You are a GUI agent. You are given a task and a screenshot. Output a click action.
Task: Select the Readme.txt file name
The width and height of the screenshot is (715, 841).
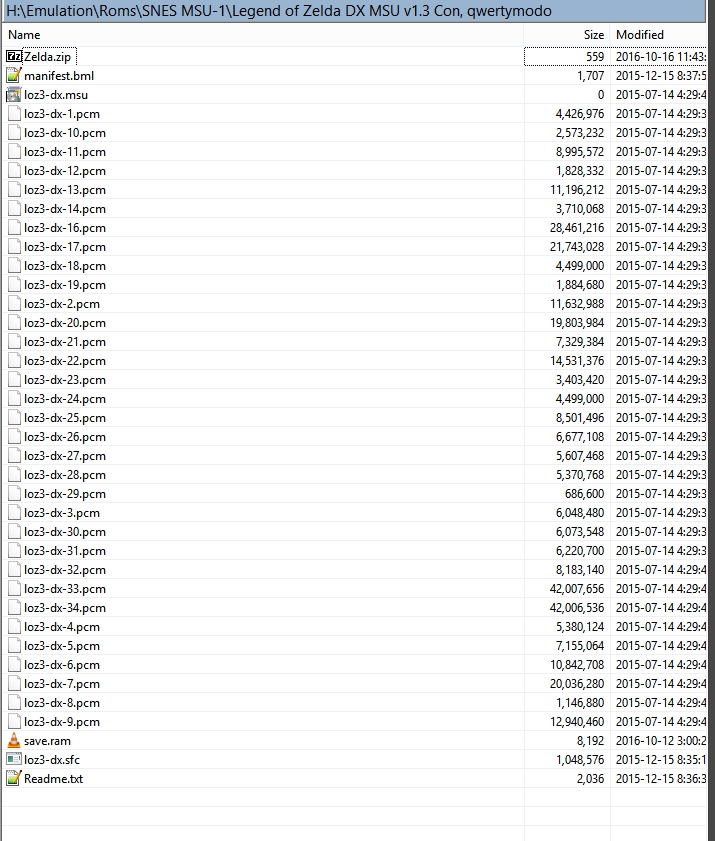[54, 779]
